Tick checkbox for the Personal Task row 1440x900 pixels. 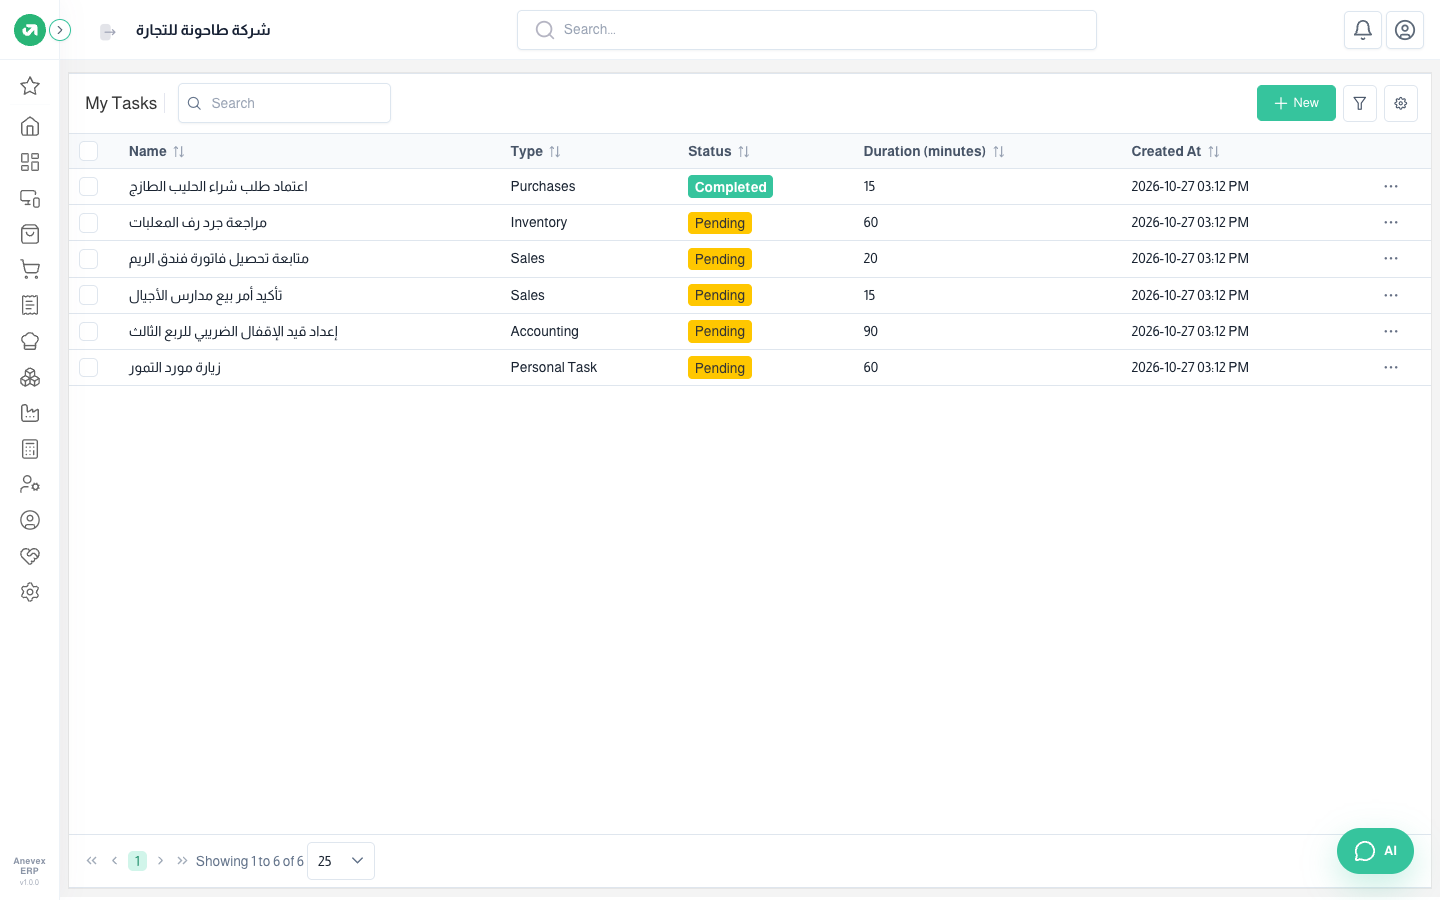click(x=89, y=367)
